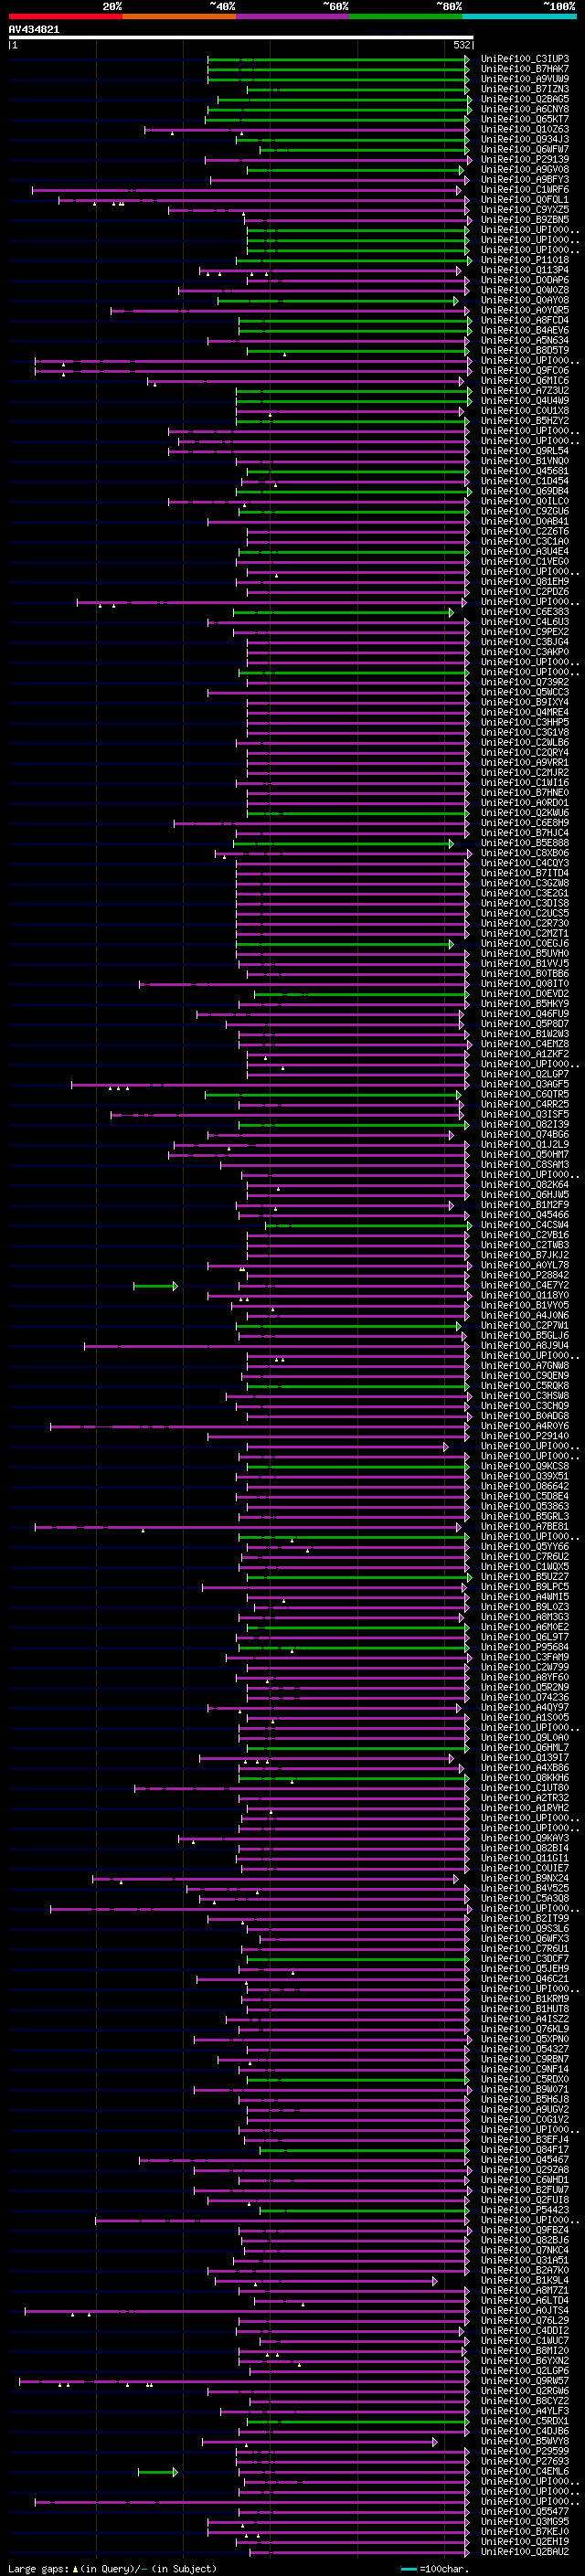Viewport: 585px width, 2576px height.
Task: Open hit UniRef100_A3U4E4
Action: click(x=524, y=552)
